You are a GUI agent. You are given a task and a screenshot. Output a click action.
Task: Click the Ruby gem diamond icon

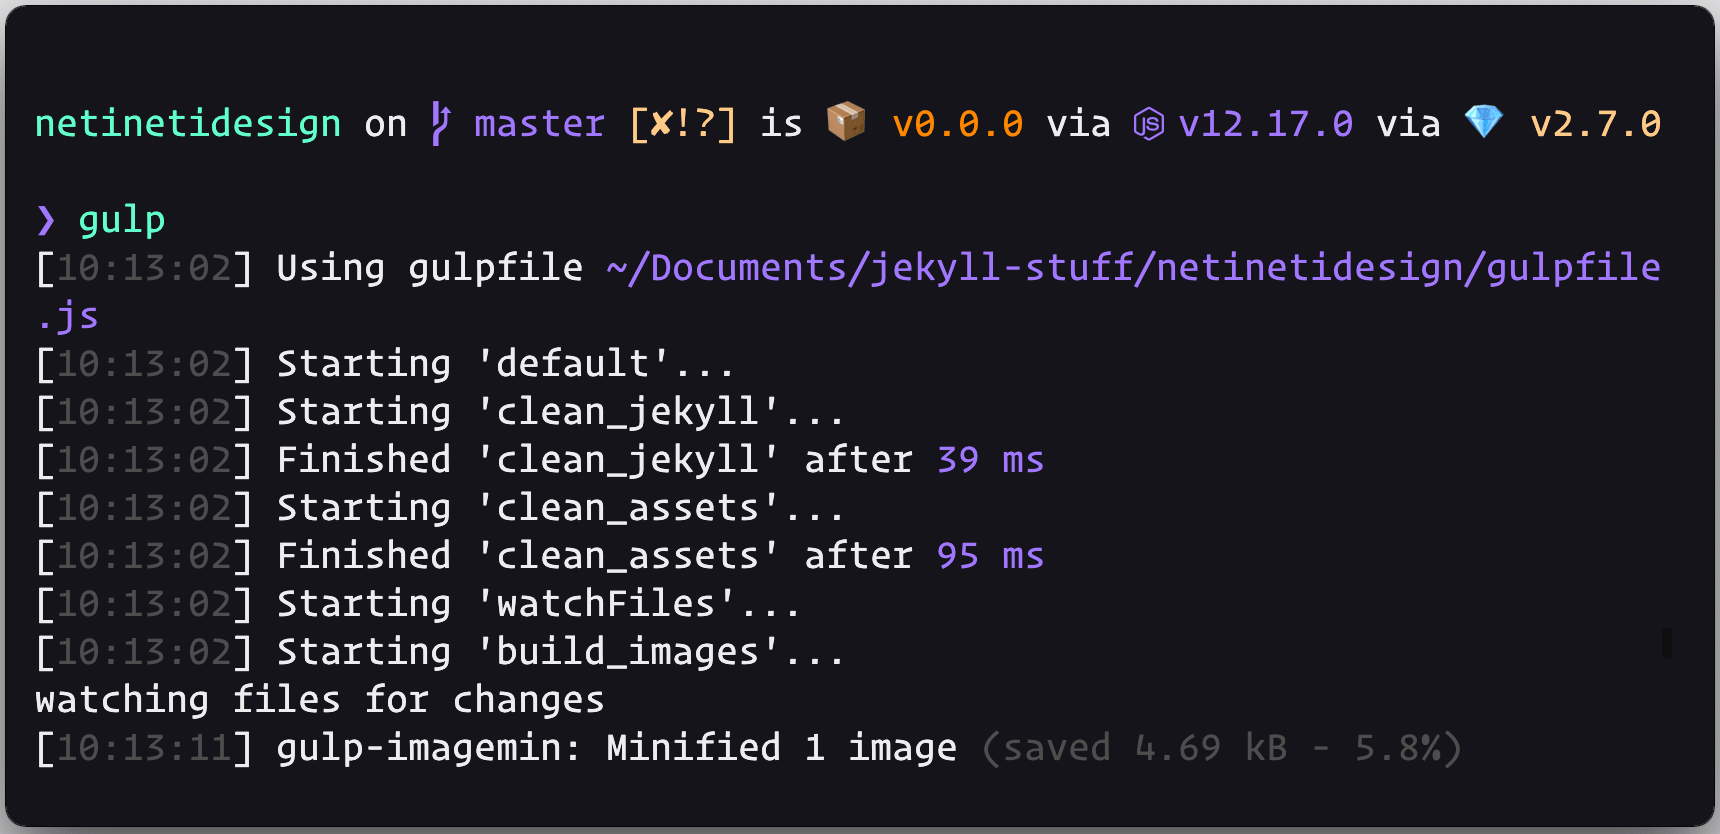click(1483, 121)
